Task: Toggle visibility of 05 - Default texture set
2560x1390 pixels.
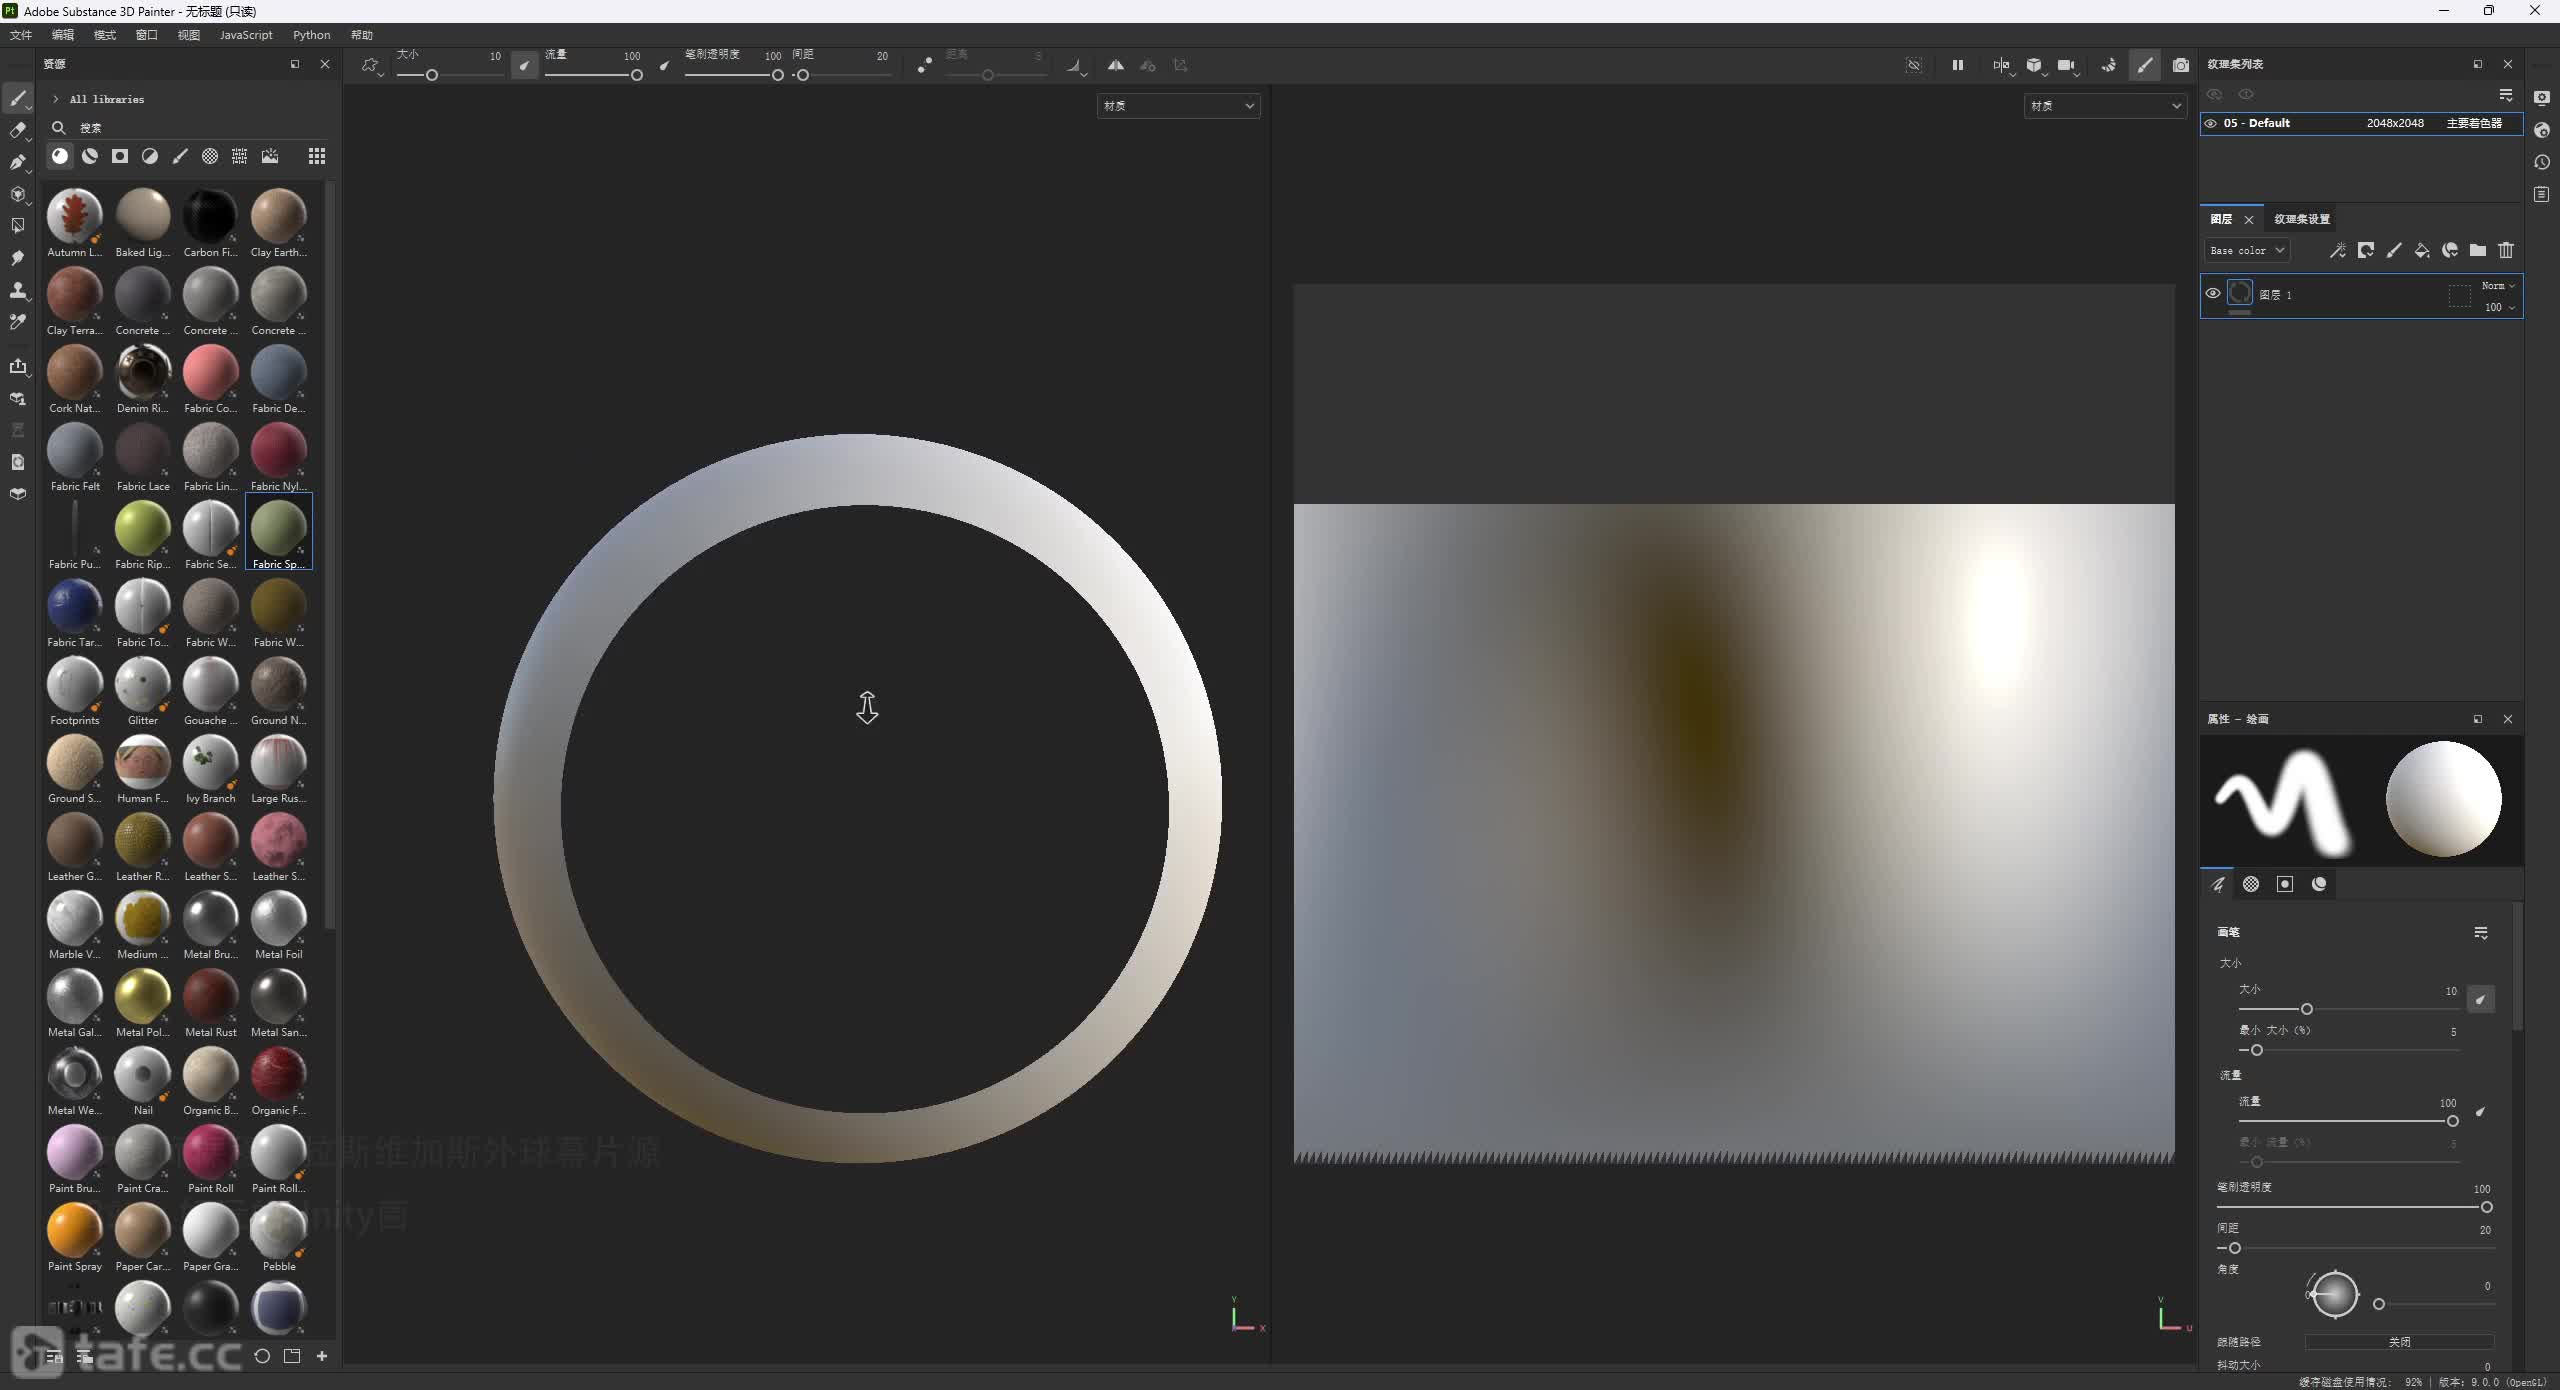Action: (2211, 123)
